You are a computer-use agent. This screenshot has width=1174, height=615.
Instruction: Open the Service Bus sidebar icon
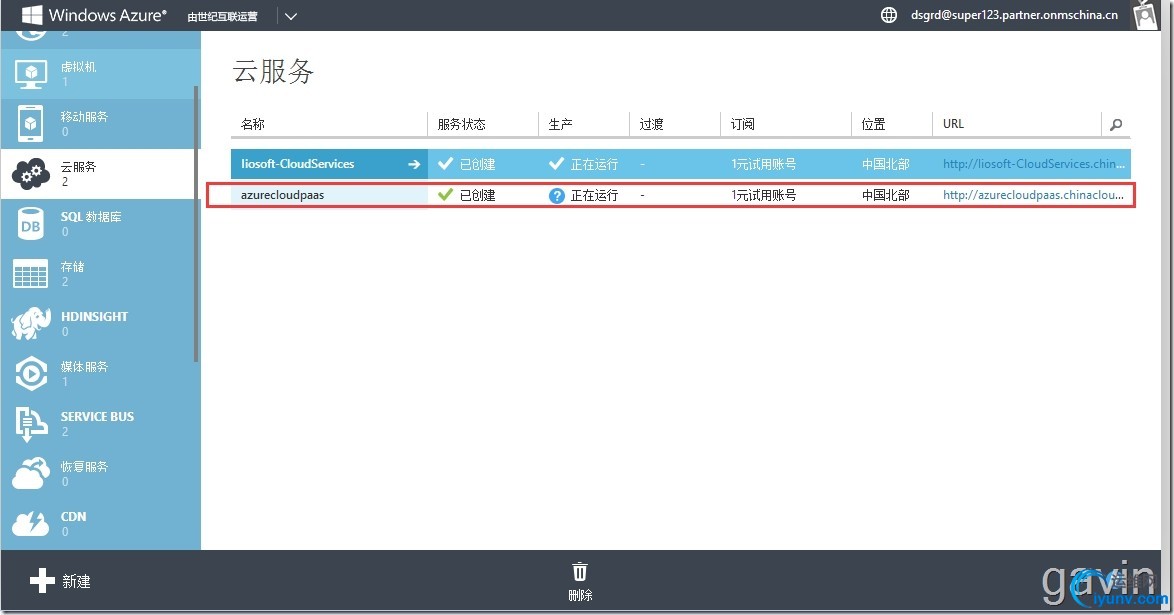31,424
